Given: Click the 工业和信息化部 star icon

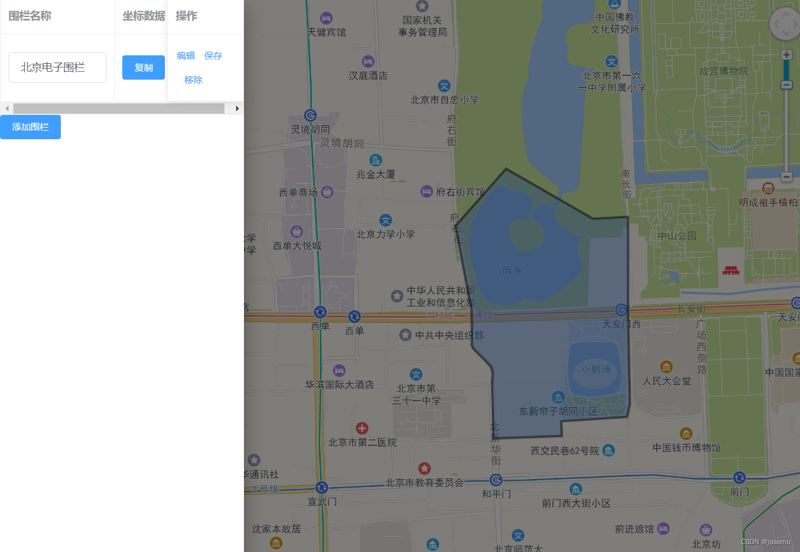Looking at the screenshot, I should click(397, 296).
